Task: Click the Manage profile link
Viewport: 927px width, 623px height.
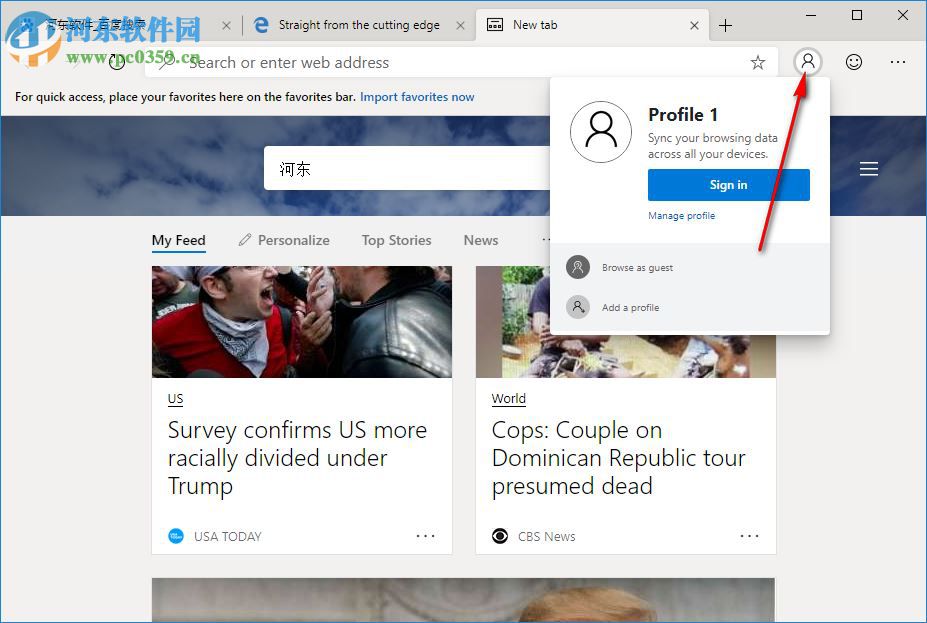Action: (681, 215)
